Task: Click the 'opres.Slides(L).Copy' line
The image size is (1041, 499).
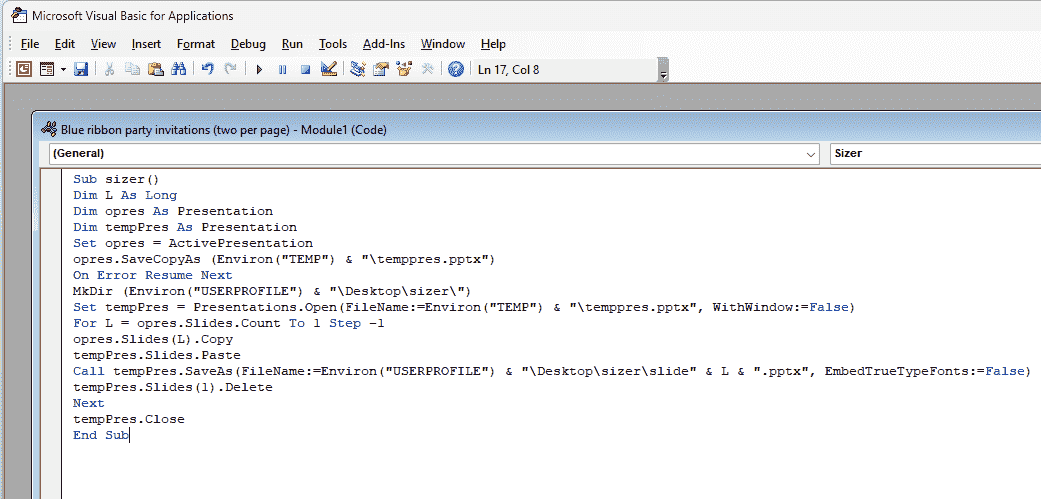Action: tap(153, 339)
